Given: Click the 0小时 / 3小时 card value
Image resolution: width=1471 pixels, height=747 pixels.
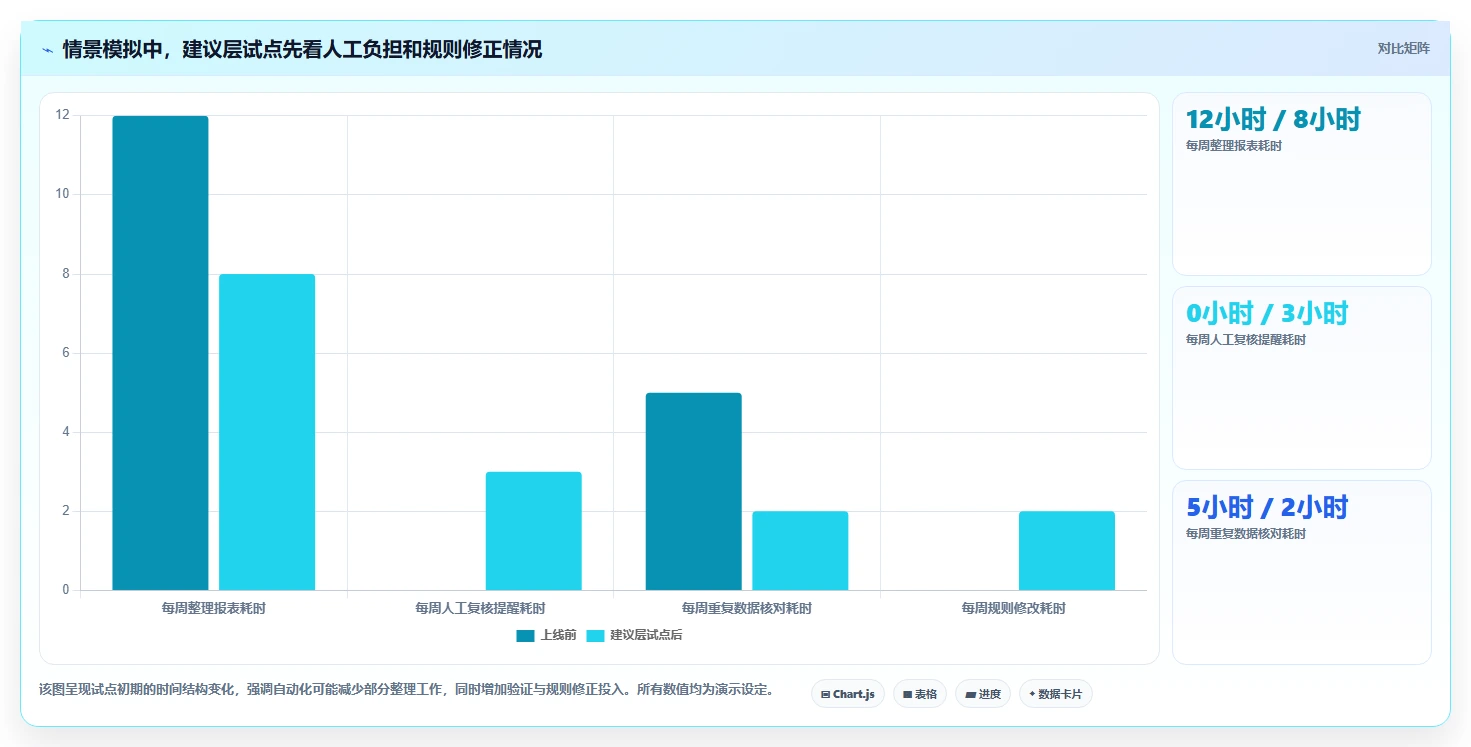Looking at the screenshot, I should pyautogui.click(x=1267, y=313).
